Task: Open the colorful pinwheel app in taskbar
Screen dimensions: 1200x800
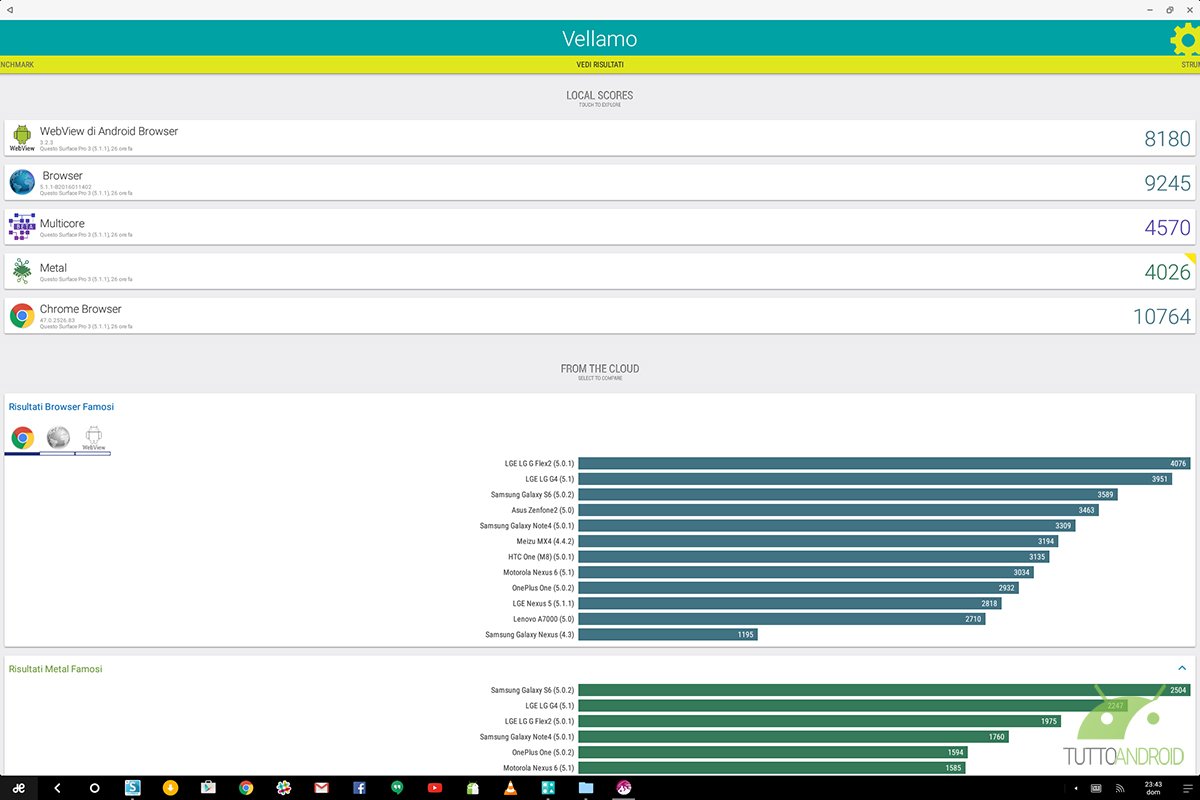Action: pyautogui.click(x=284, y=788)
